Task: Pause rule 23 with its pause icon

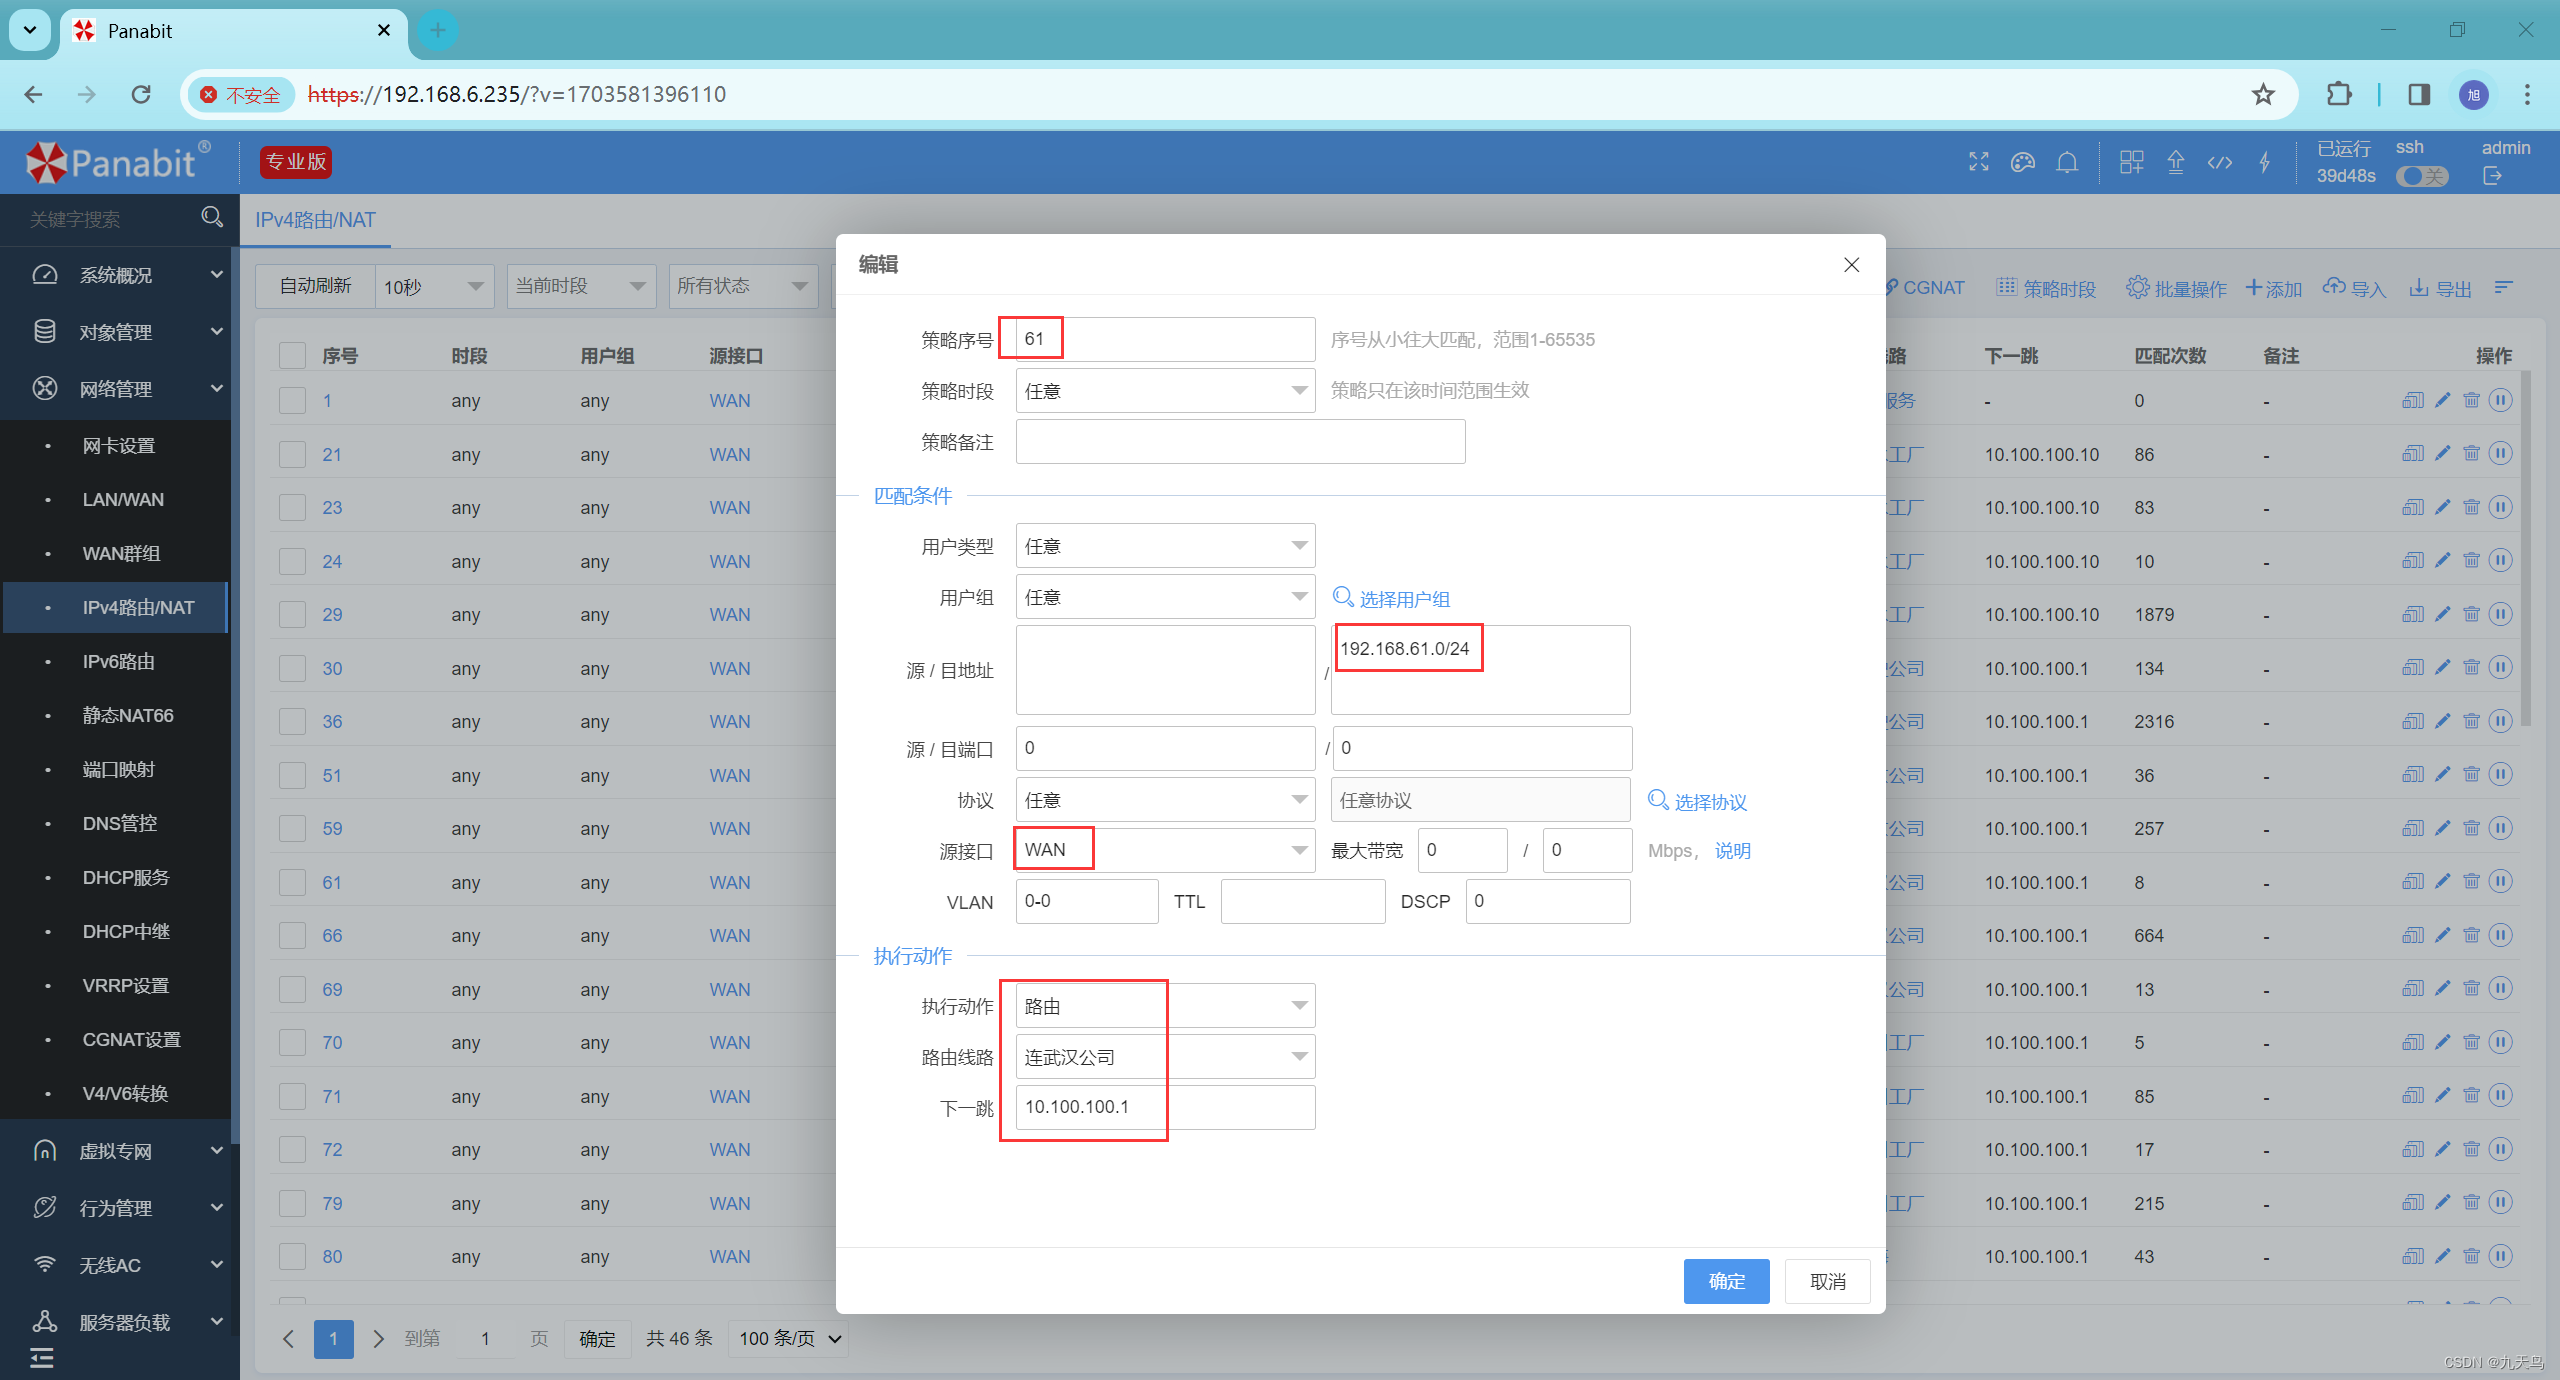Action: click(2500, 507)
